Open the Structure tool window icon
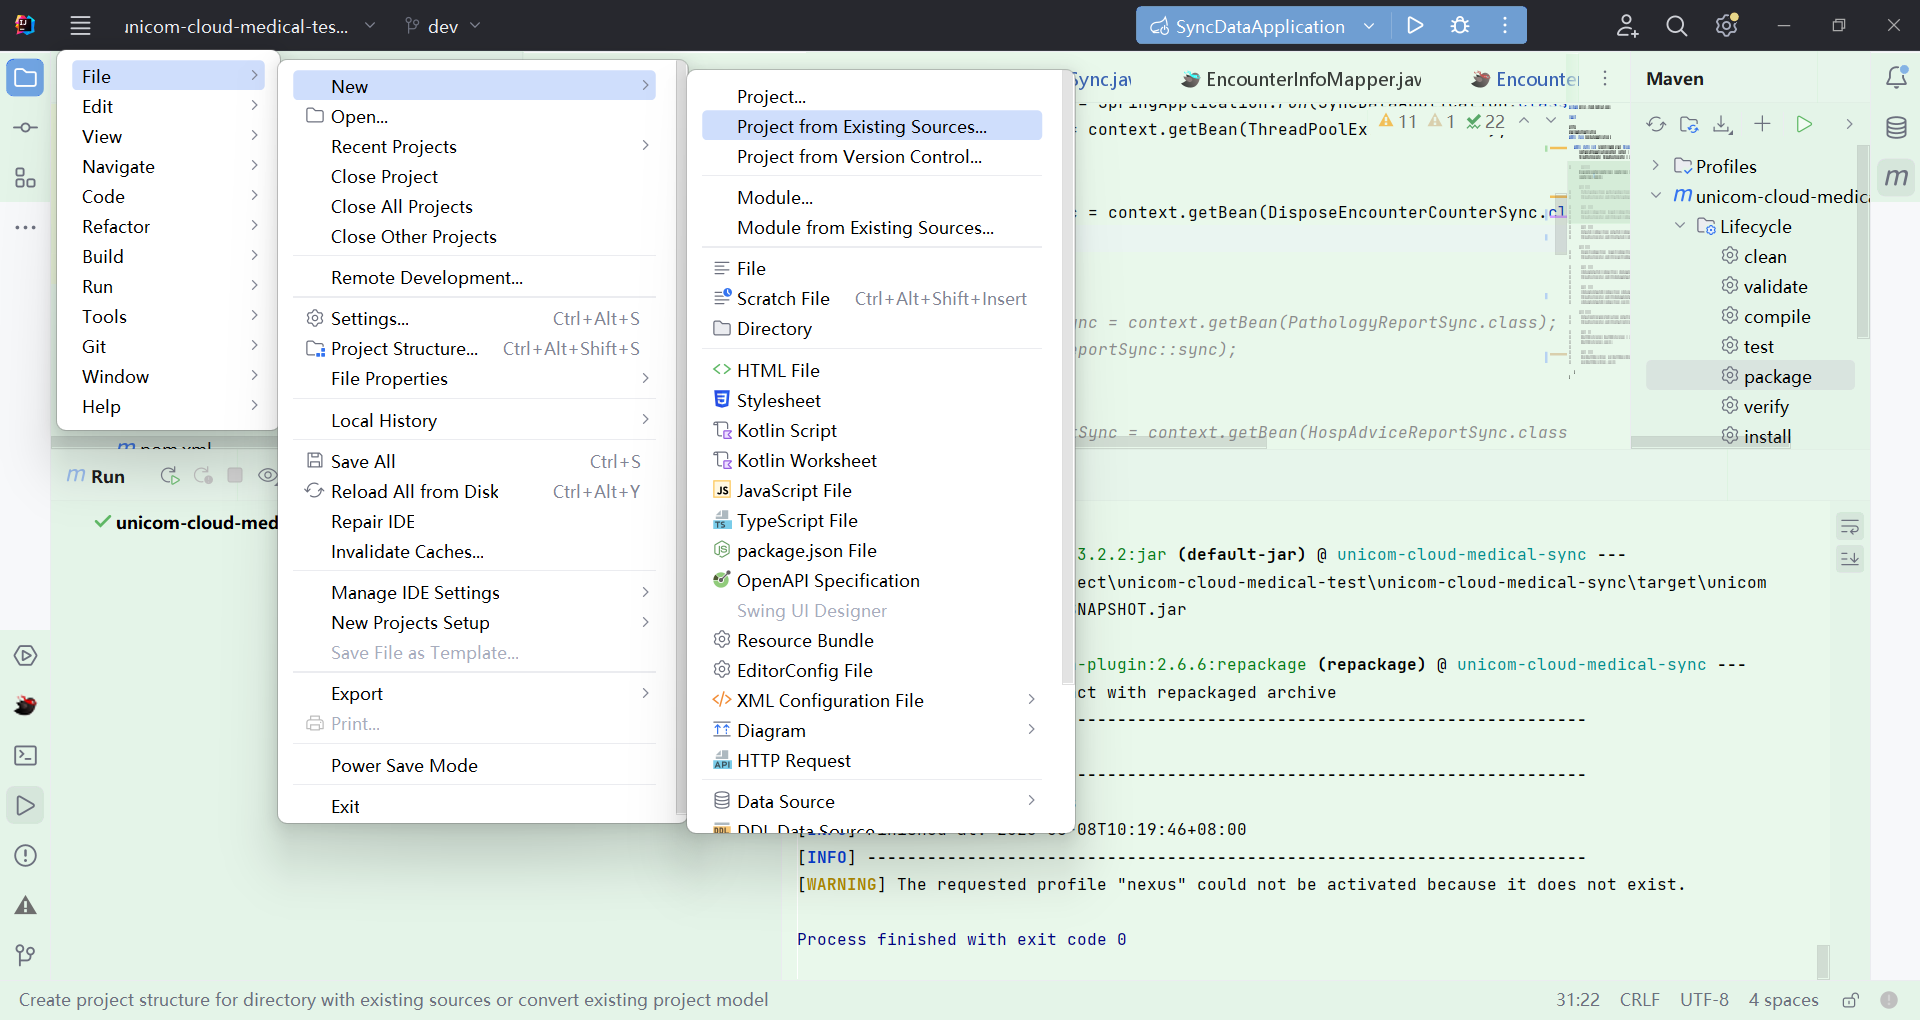This screenshot has width=1920, height=1020. [x=26, y=178]
